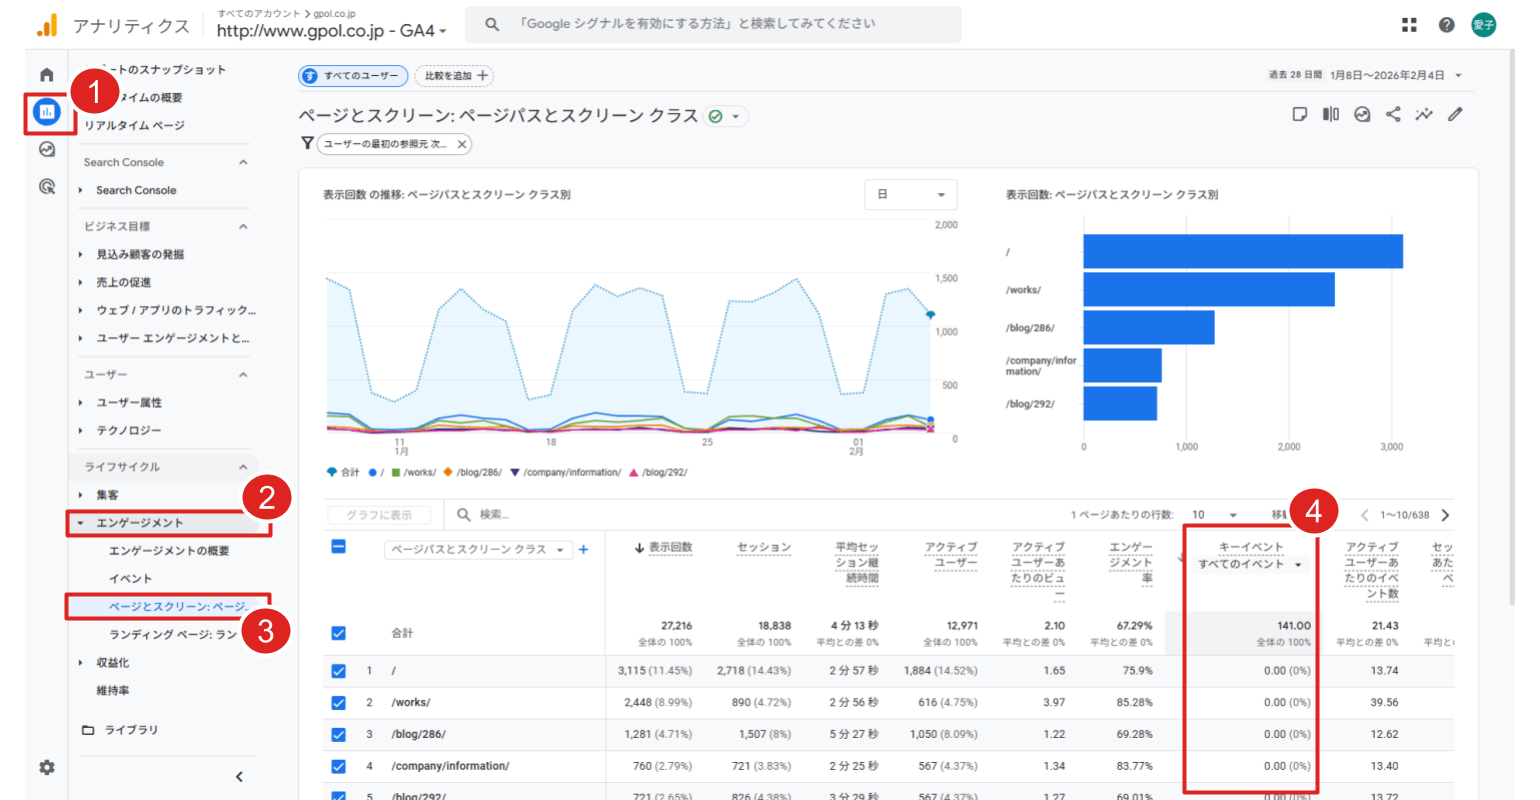Toggle the /blog/286/ row checkbox
This screenshot has width=1540, height=800.
tap(338, 735)
